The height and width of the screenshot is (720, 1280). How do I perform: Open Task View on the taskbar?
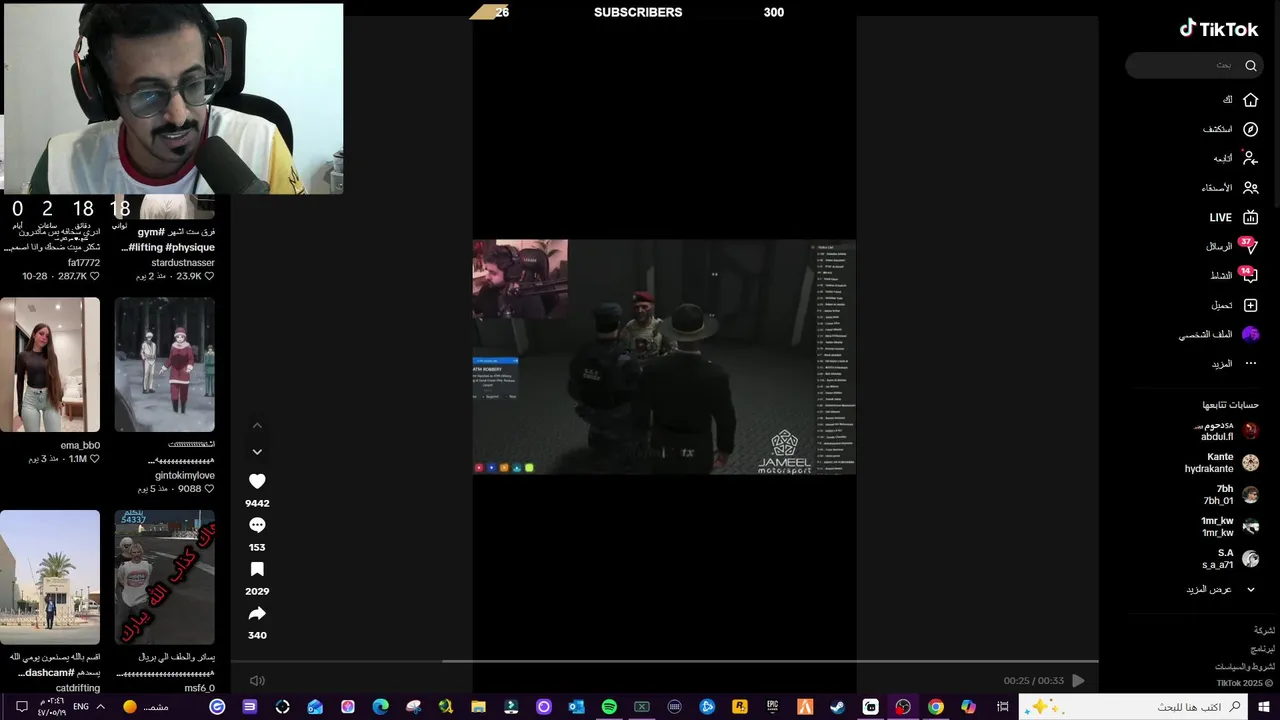click(1002, 707)
